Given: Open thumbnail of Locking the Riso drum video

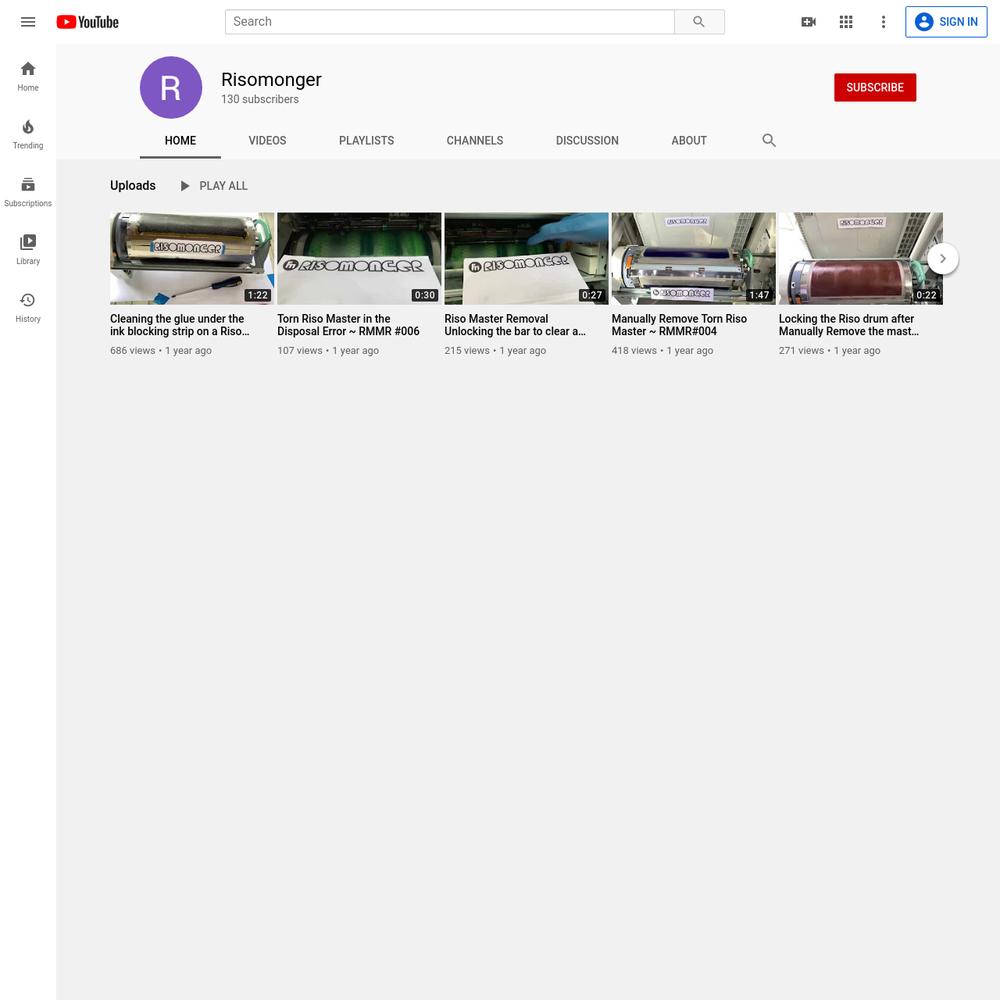Looking at the screenshot, I should [860, 258].
